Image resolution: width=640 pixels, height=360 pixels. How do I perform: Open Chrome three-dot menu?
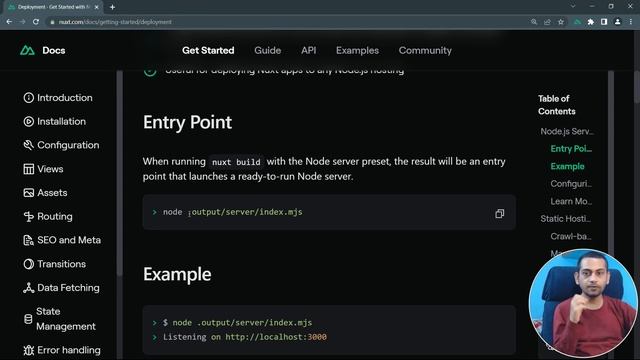(631, 22)
